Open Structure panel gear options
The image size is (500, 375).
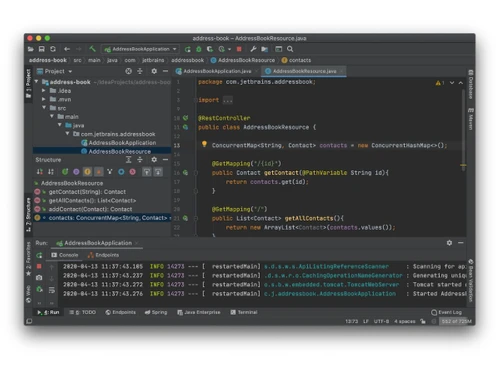pyautogui.click(x=154, y=160)
